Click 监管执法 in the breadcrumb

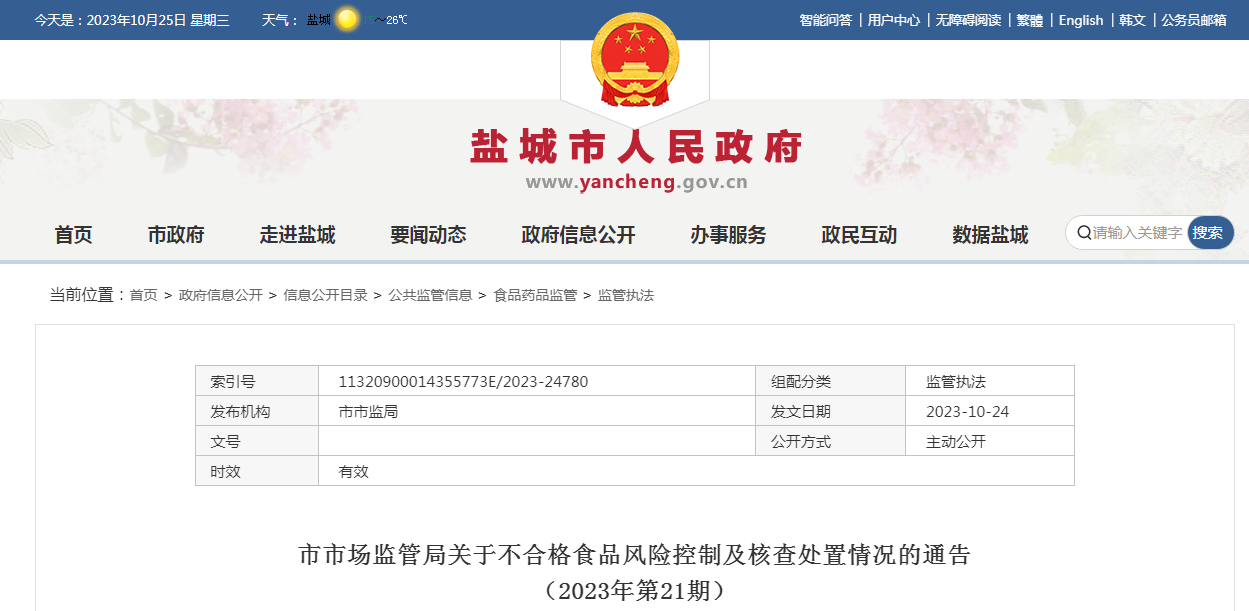click(x=626, y=295)
